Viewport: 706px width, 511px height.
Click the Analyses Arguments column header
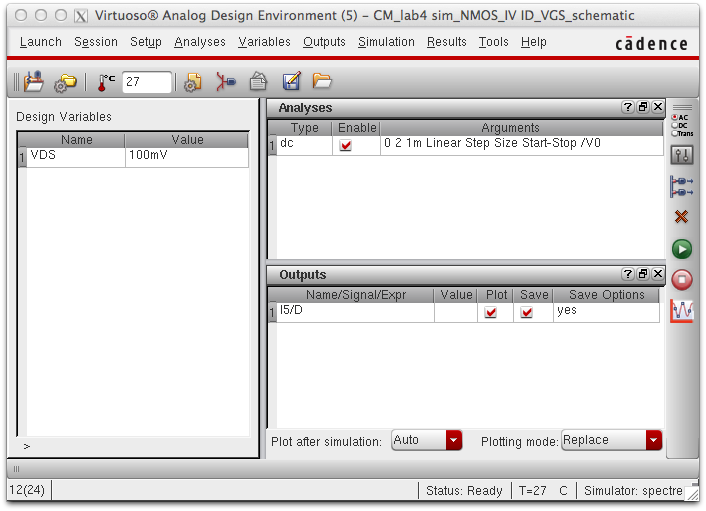521,128
